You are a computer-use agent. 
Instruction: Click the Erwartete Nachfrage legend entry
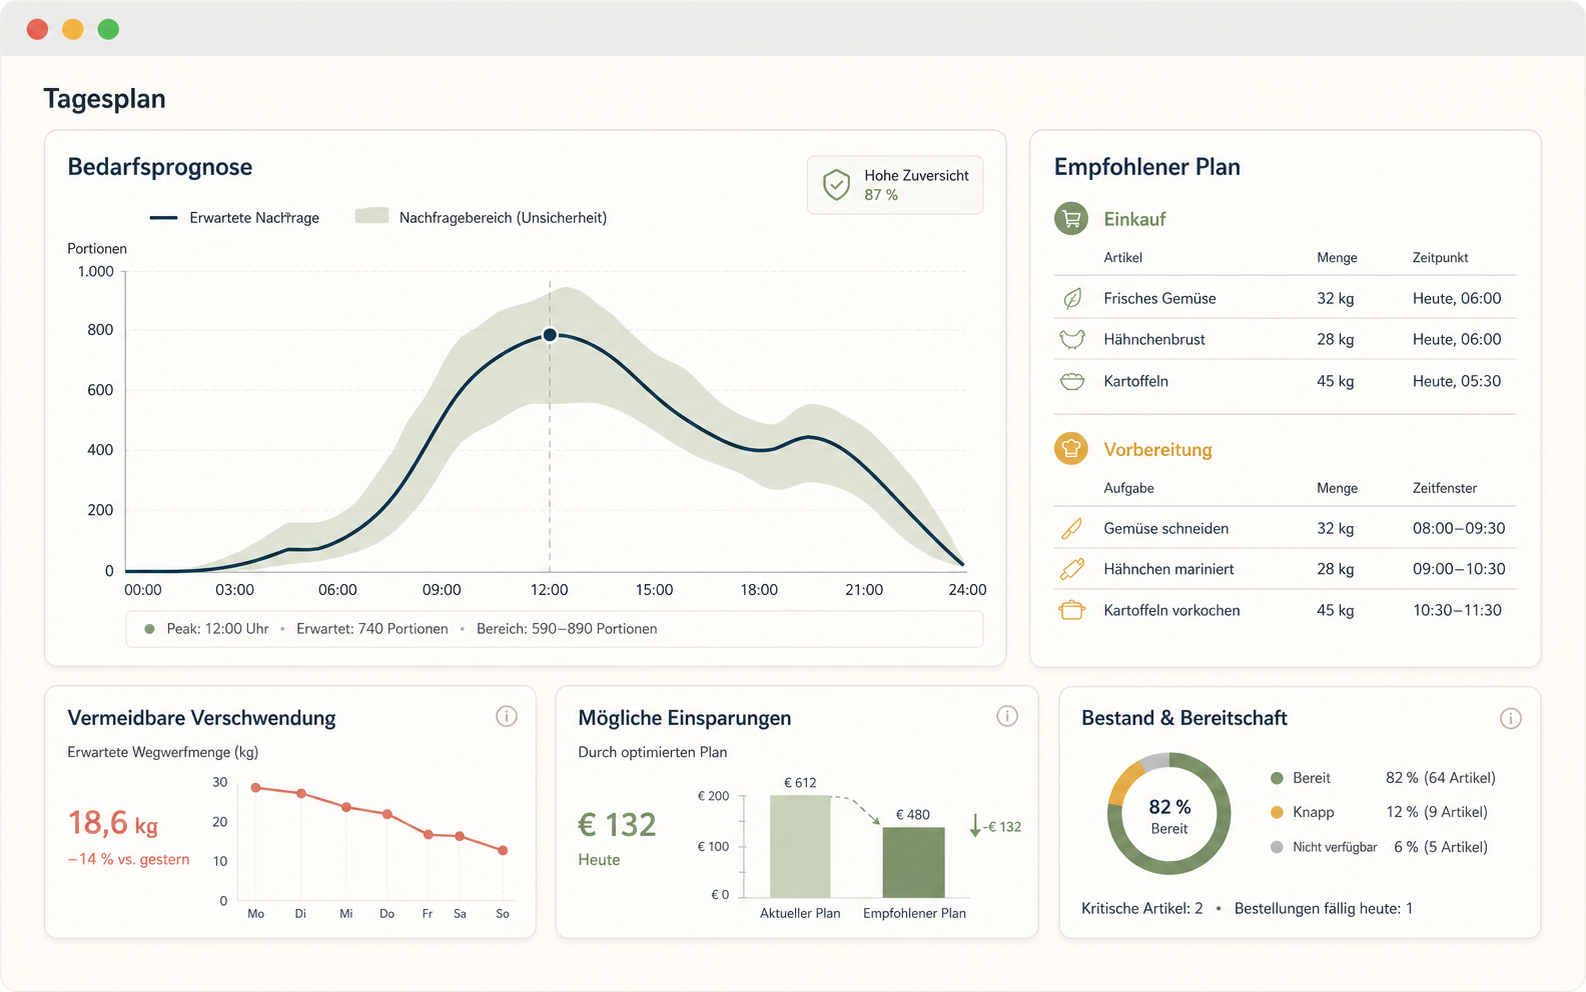[x=235, y=217]
